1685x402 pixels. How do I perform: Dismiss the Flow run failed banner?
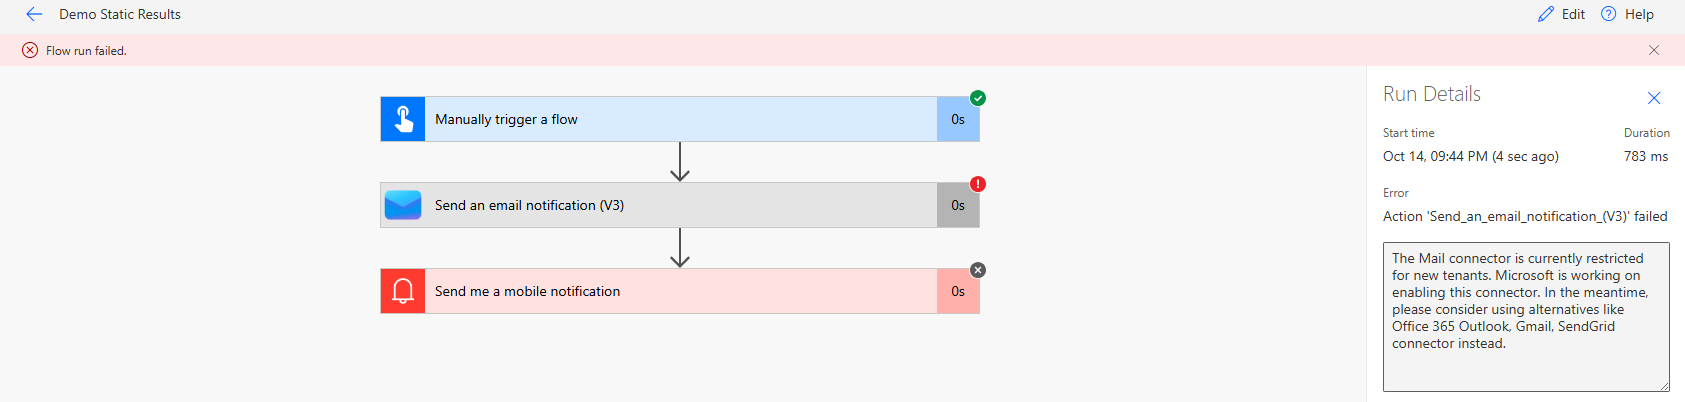coord(1654,50)
